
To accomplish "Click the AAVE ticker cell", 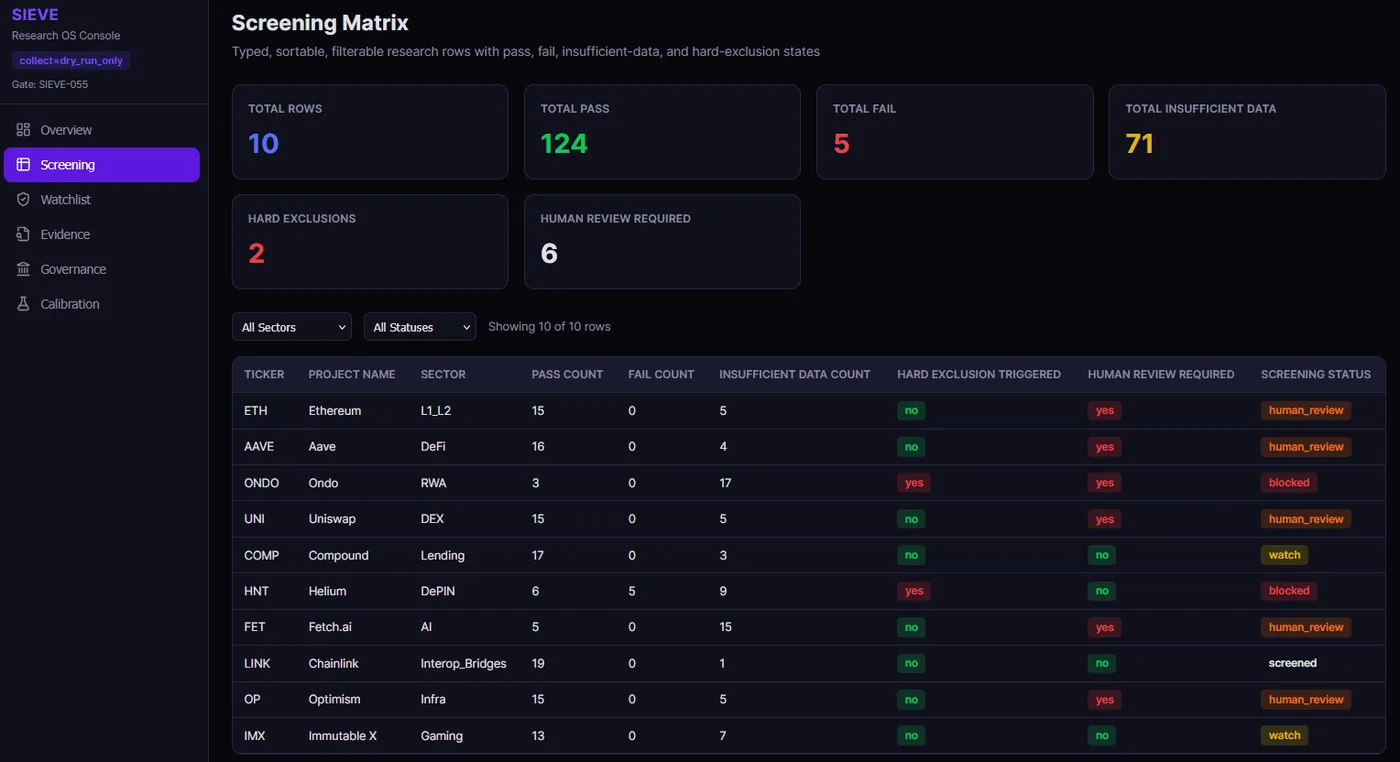I will [259, 447].
